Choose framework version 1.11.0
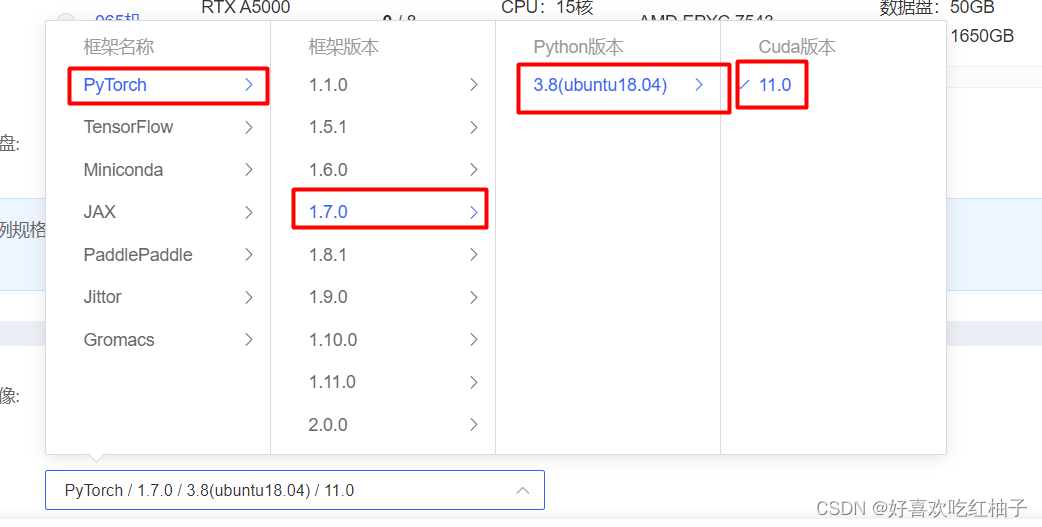The image size is (1042, 527). point(383,382)
